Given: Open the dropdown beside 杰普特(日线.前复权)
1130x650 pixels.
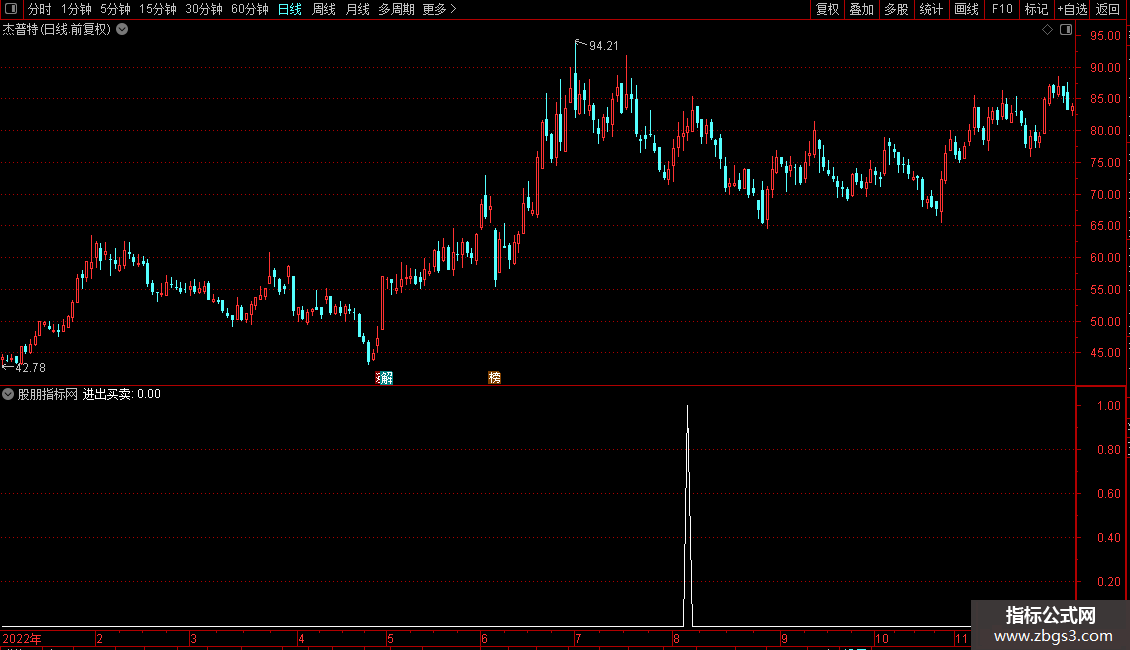Looking at the screenshot, I should point(123,30).
